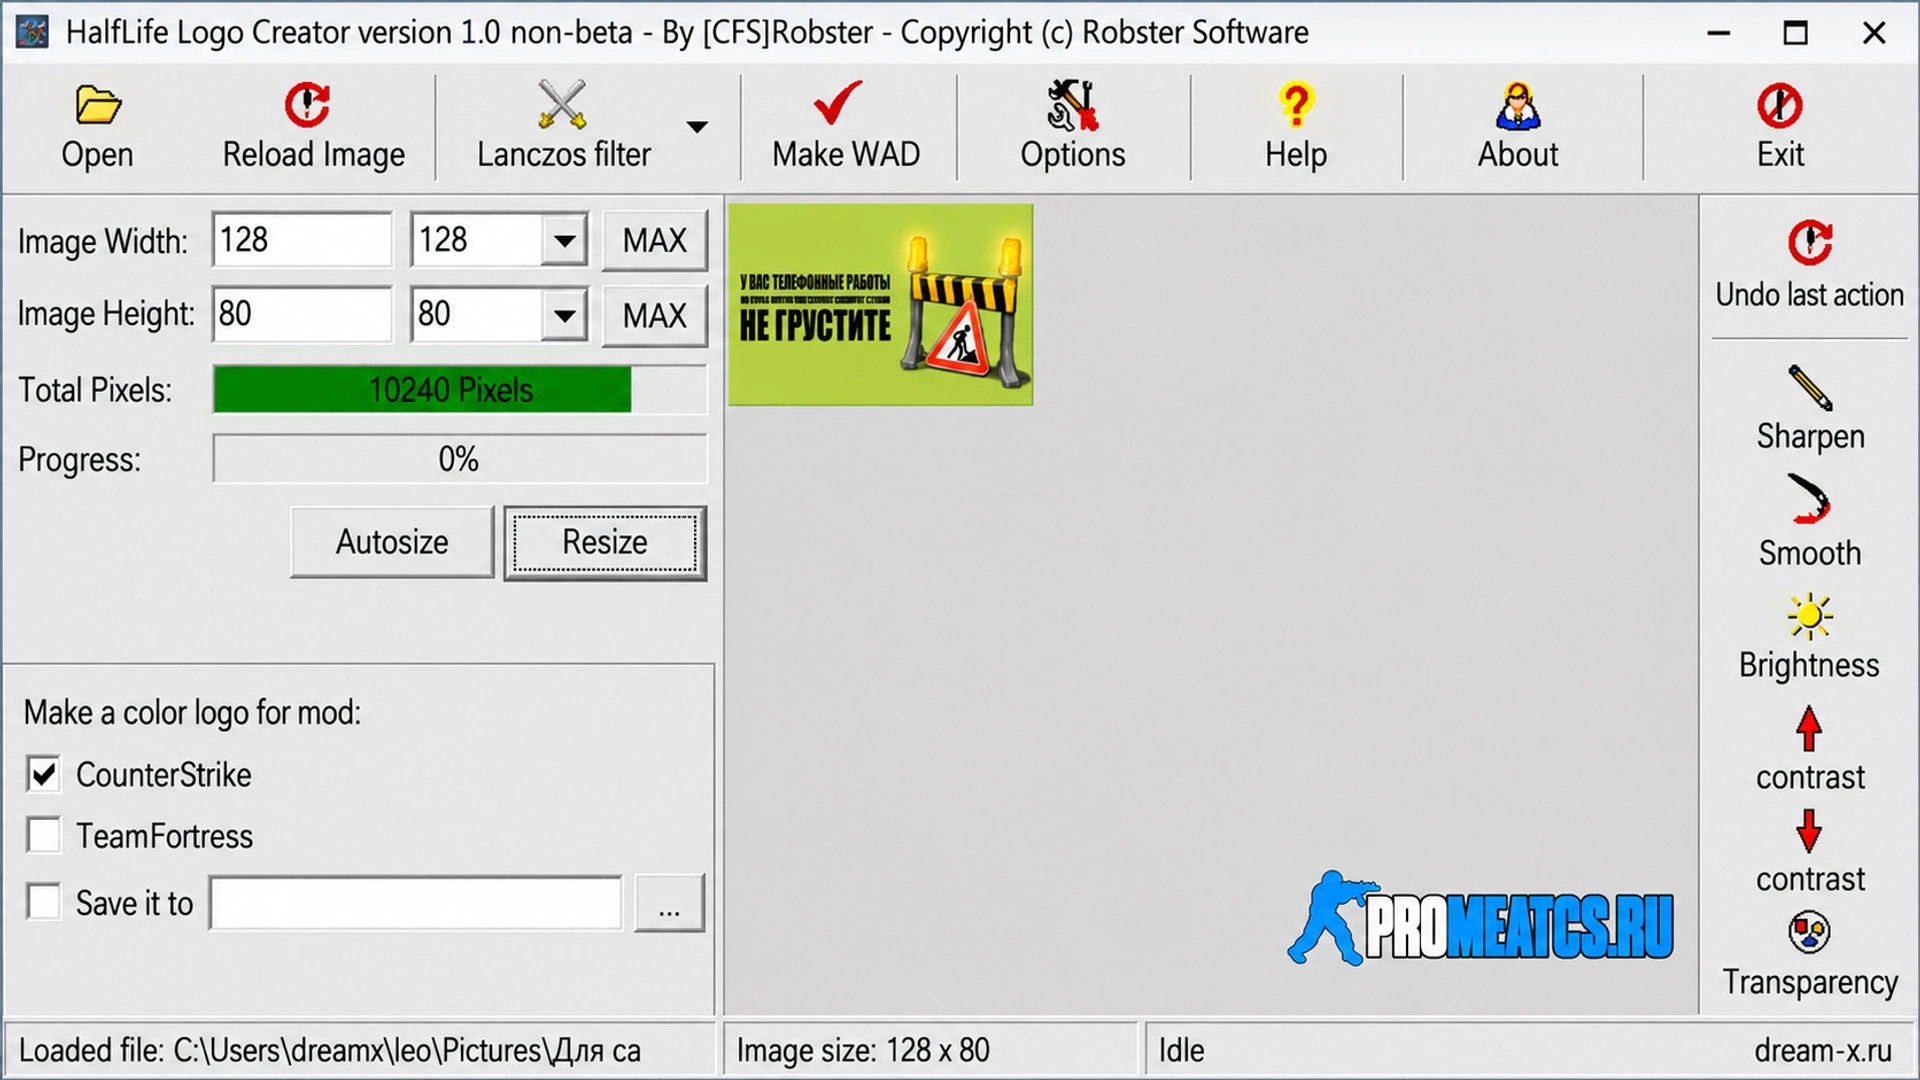
Task: Click the Save it to path field
Action: point(415,903)
